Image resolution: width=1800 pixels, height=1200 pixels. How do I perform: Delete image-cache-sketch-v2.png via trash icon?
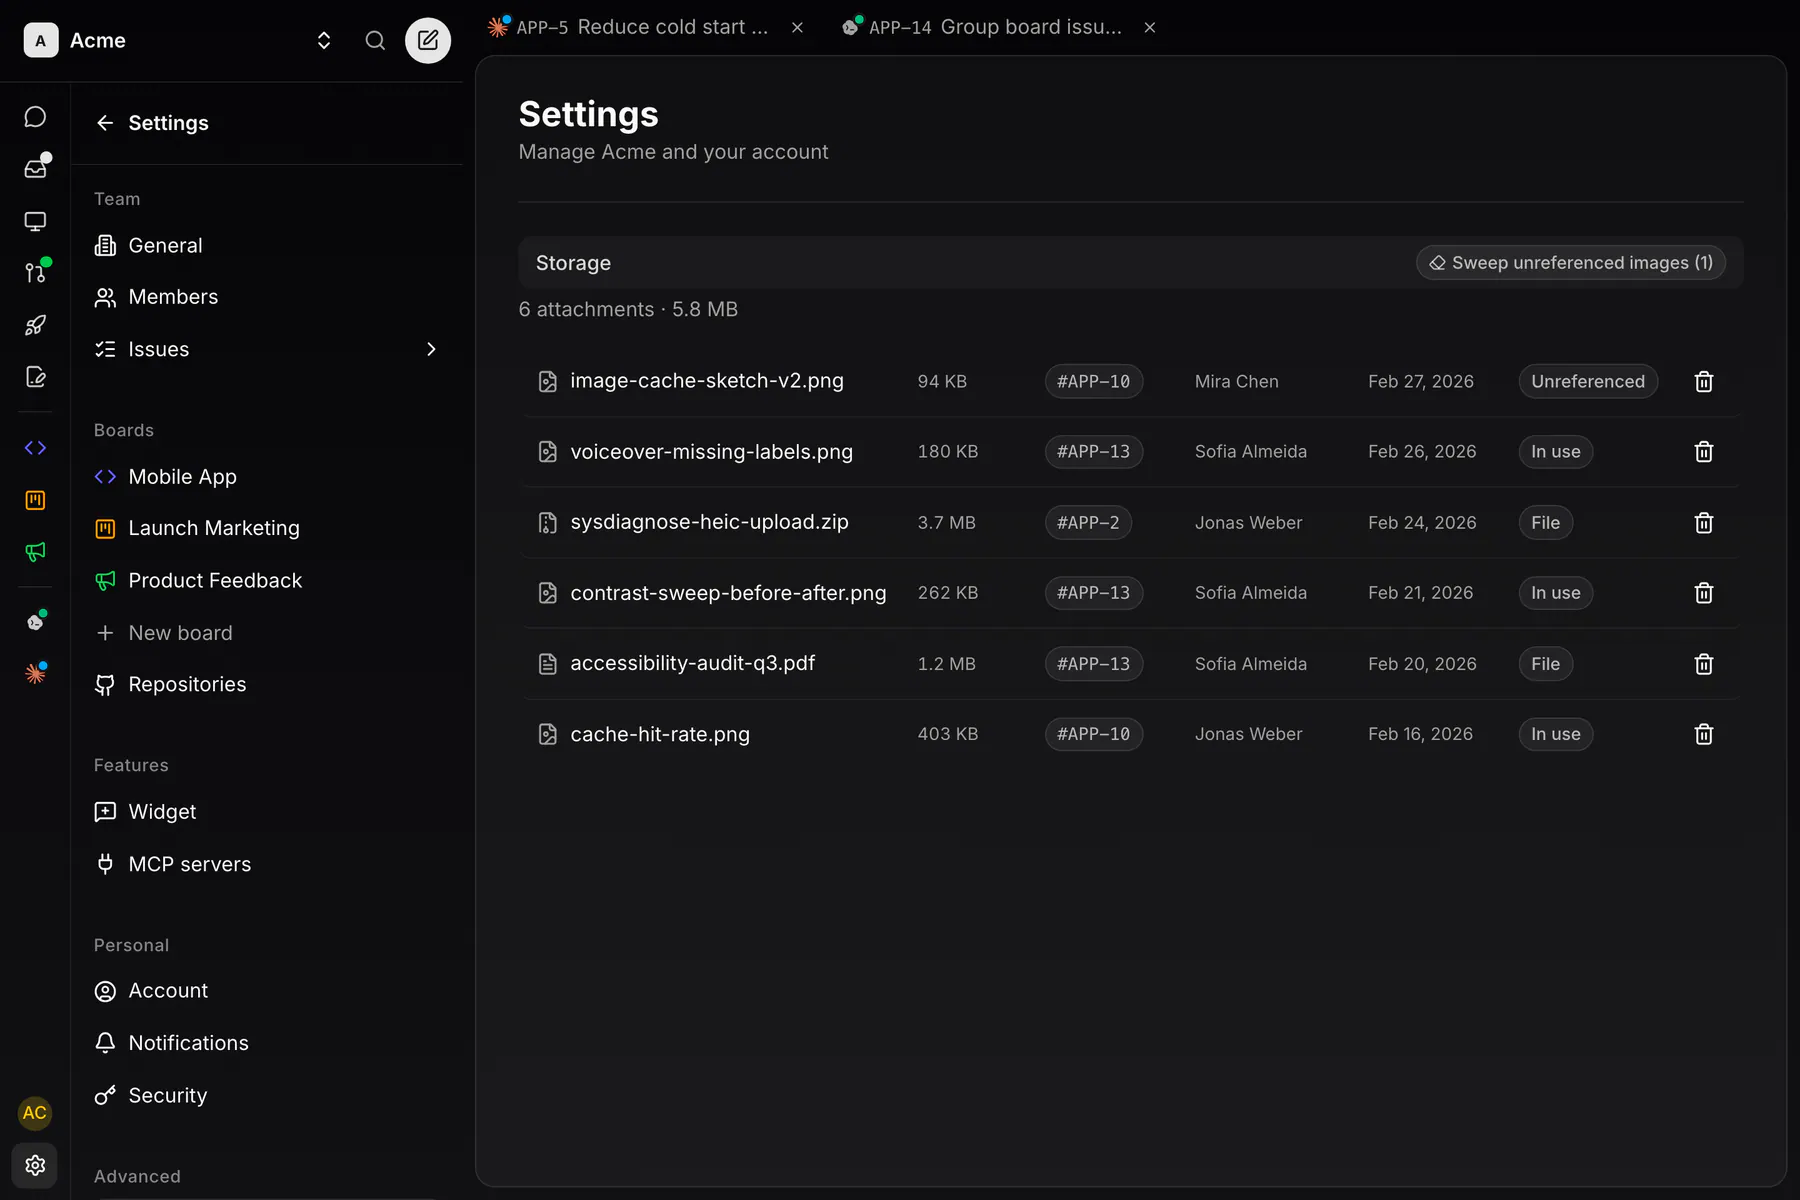point(1704,381)
